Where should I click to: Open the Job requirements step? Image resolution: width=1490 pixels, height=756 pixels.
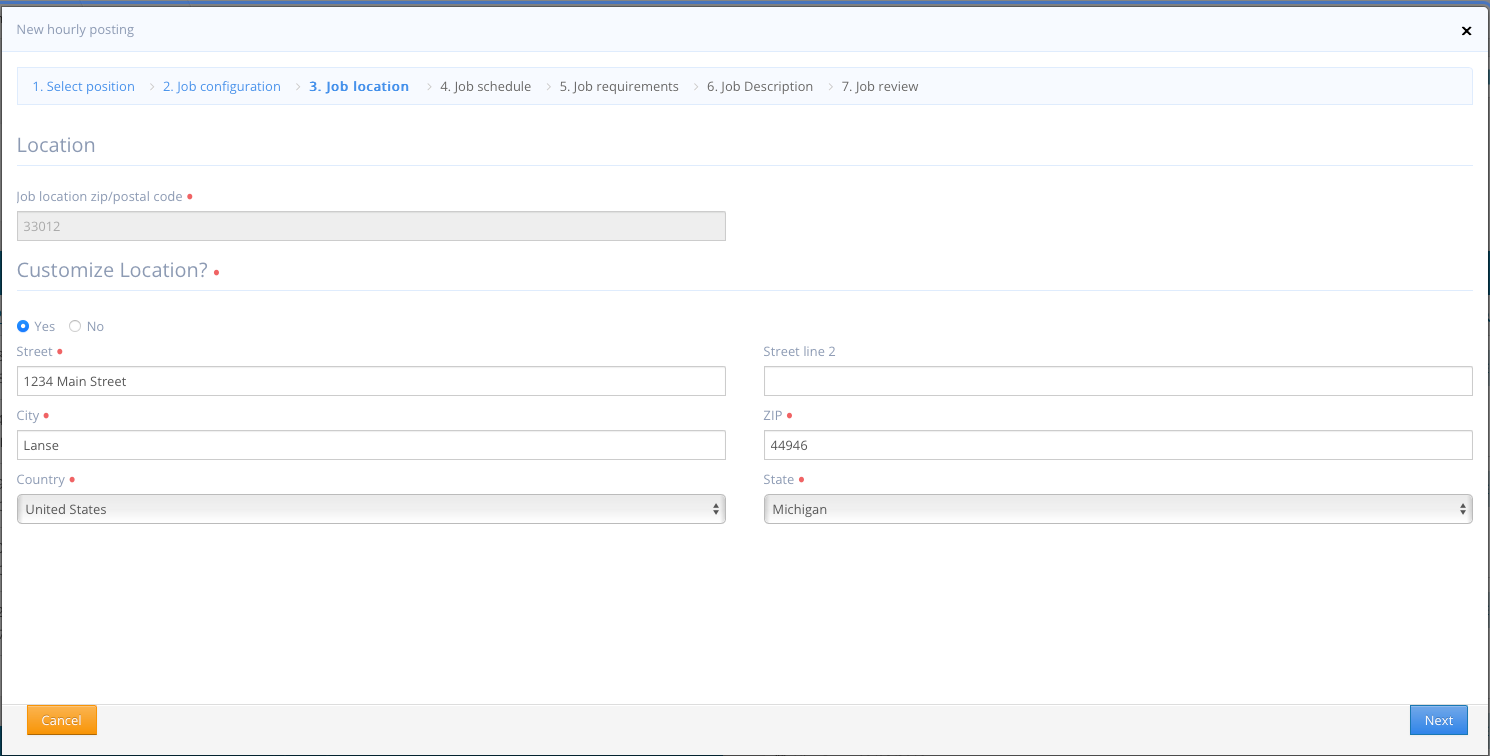619,86
